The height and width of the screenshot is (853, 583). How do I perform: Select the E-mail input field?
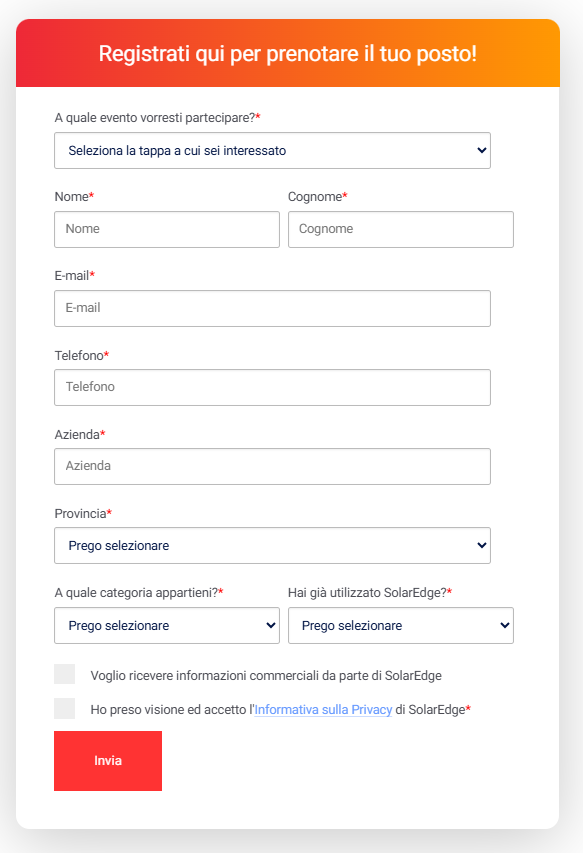point(272,308)
